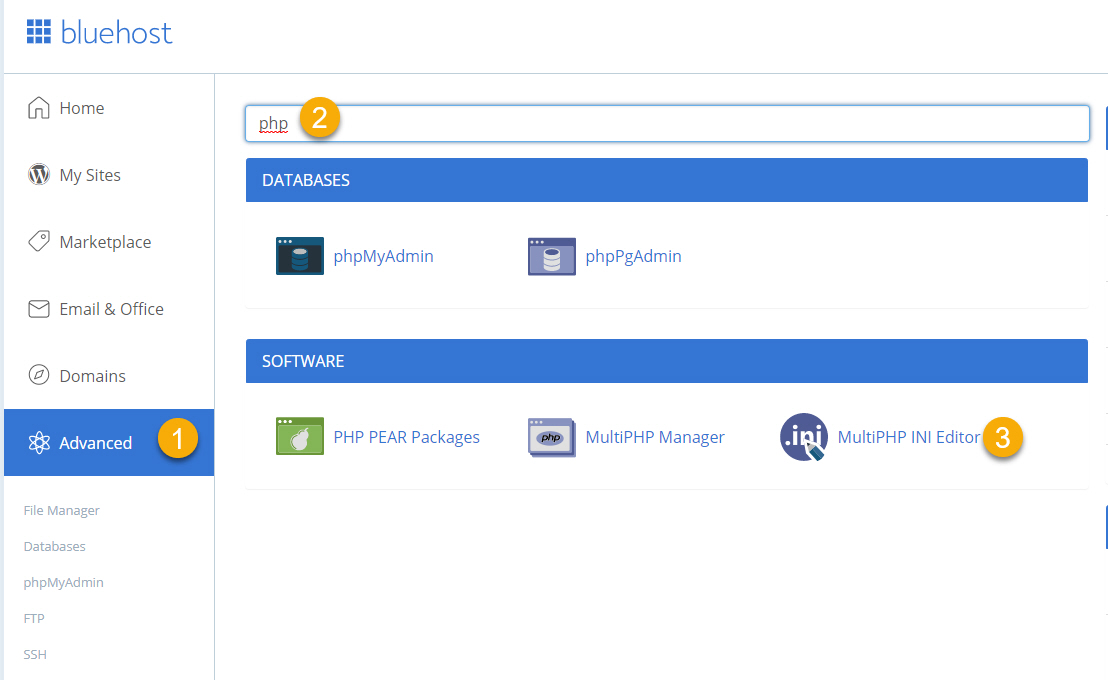Click the Email & Office envelope icon

[x=39, y=309]
